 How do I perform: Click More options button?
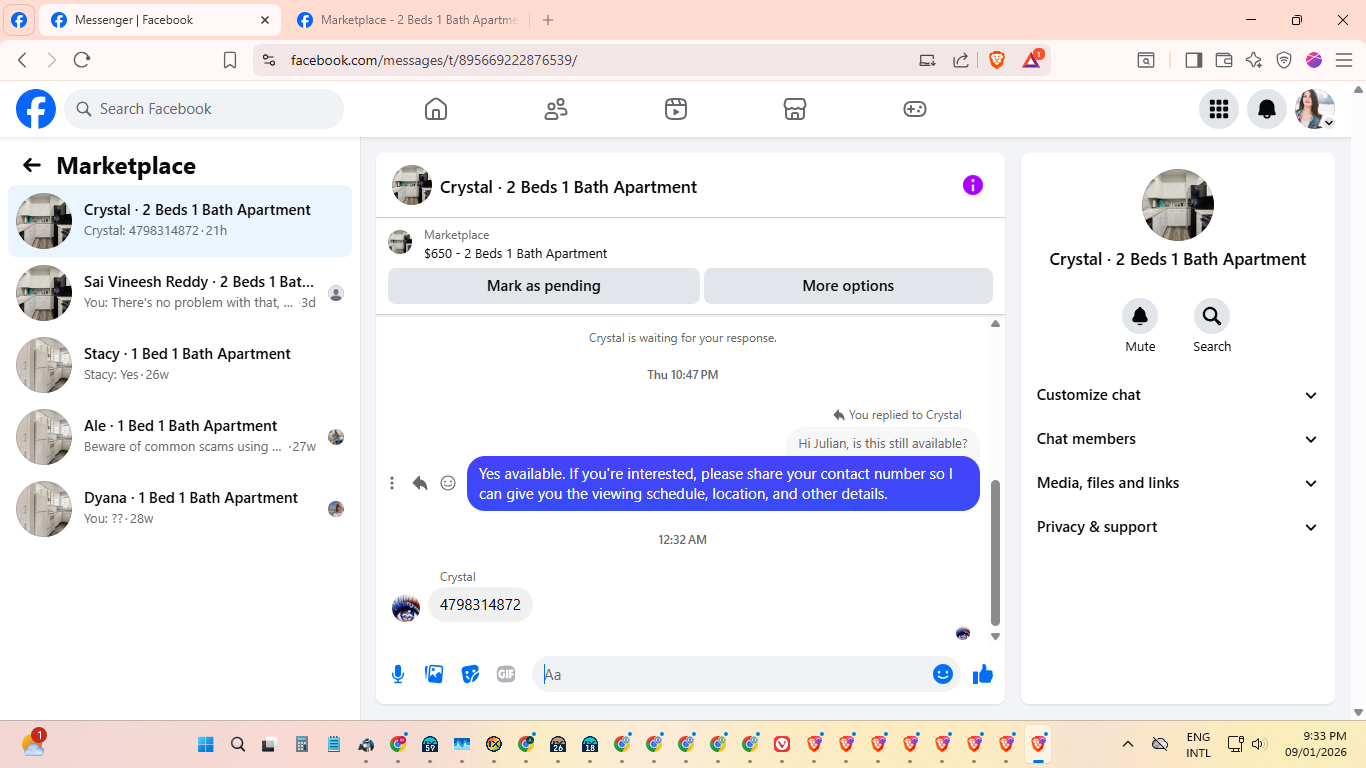click(848, 286)
